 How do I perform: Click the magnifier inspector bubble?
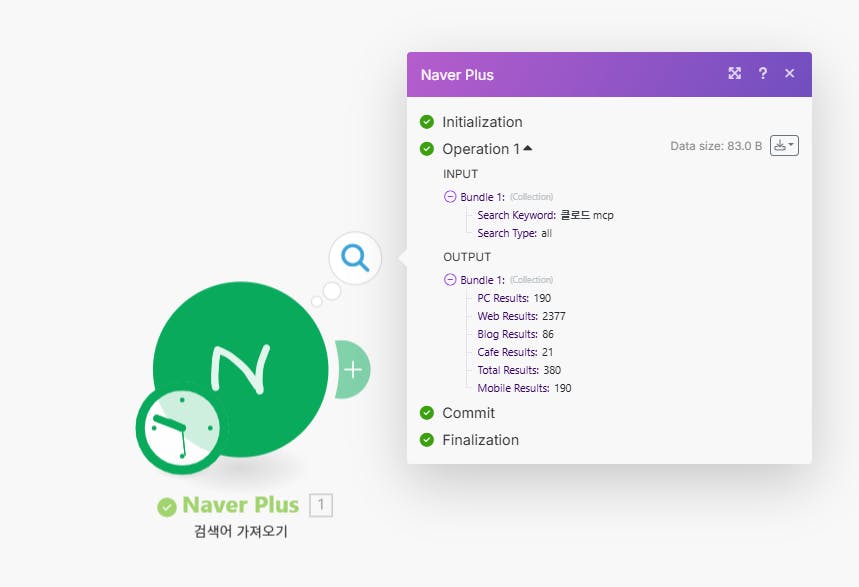tap(355, 258)
